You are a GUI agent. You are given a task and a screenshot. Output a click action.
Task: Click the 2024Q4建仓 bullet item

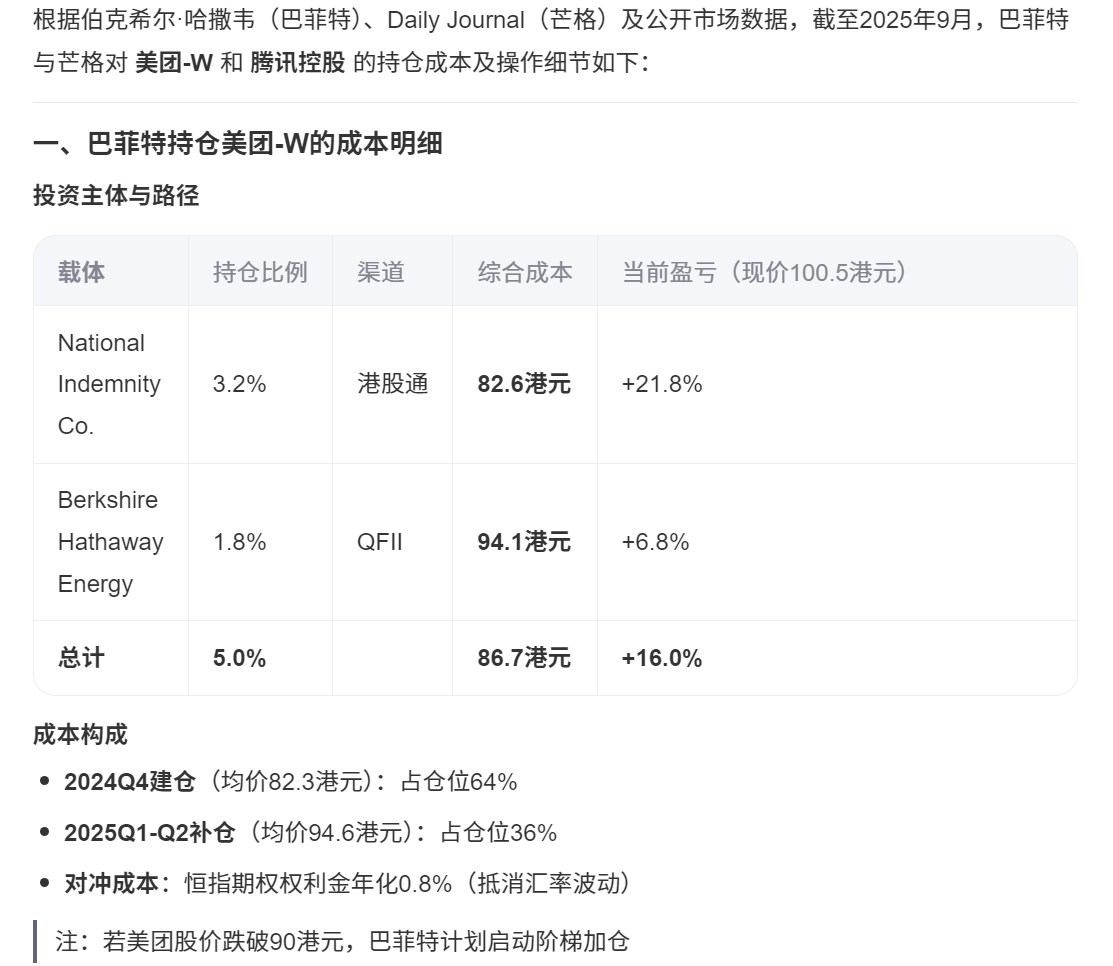click(x=290, y=782)
